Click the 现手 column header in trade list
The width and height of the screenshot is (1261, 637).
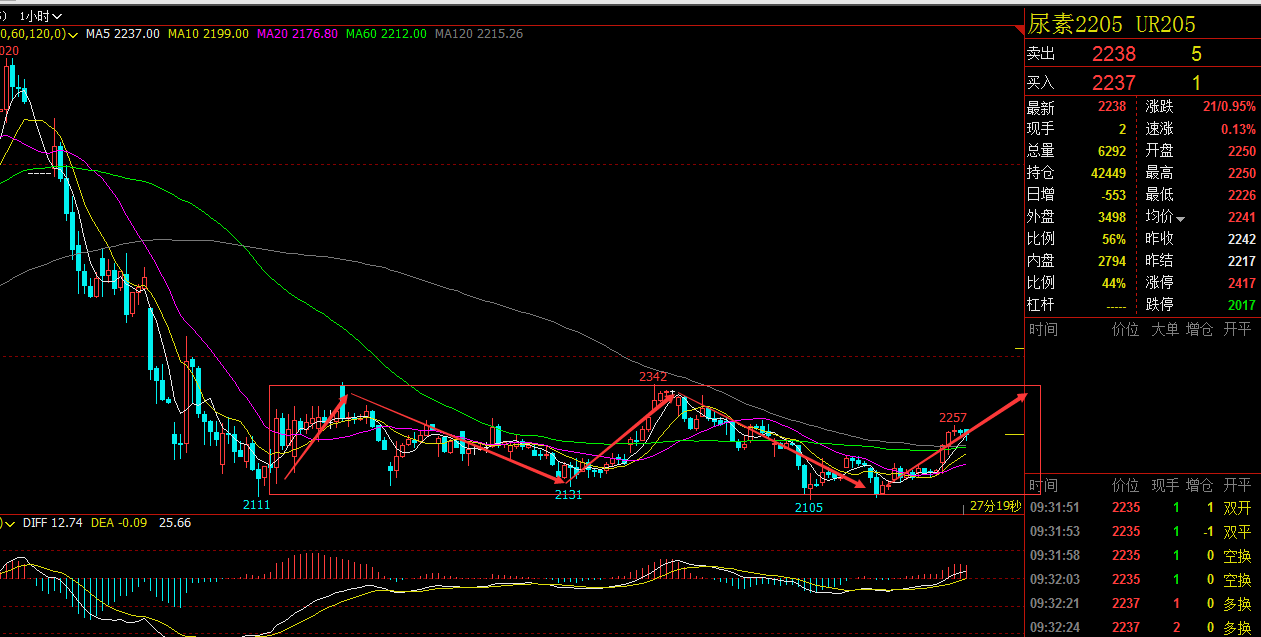pyautogui.click(x=1164, y=485)
